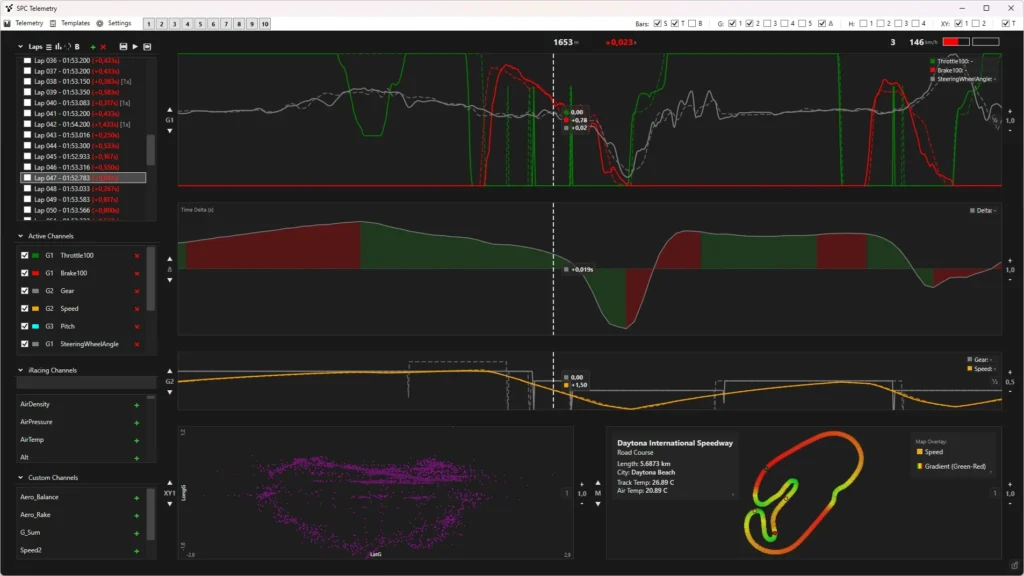This screenshot has height=576, width=1024.
Task: Click the save icon in Laps header
Action: point(123,47)
